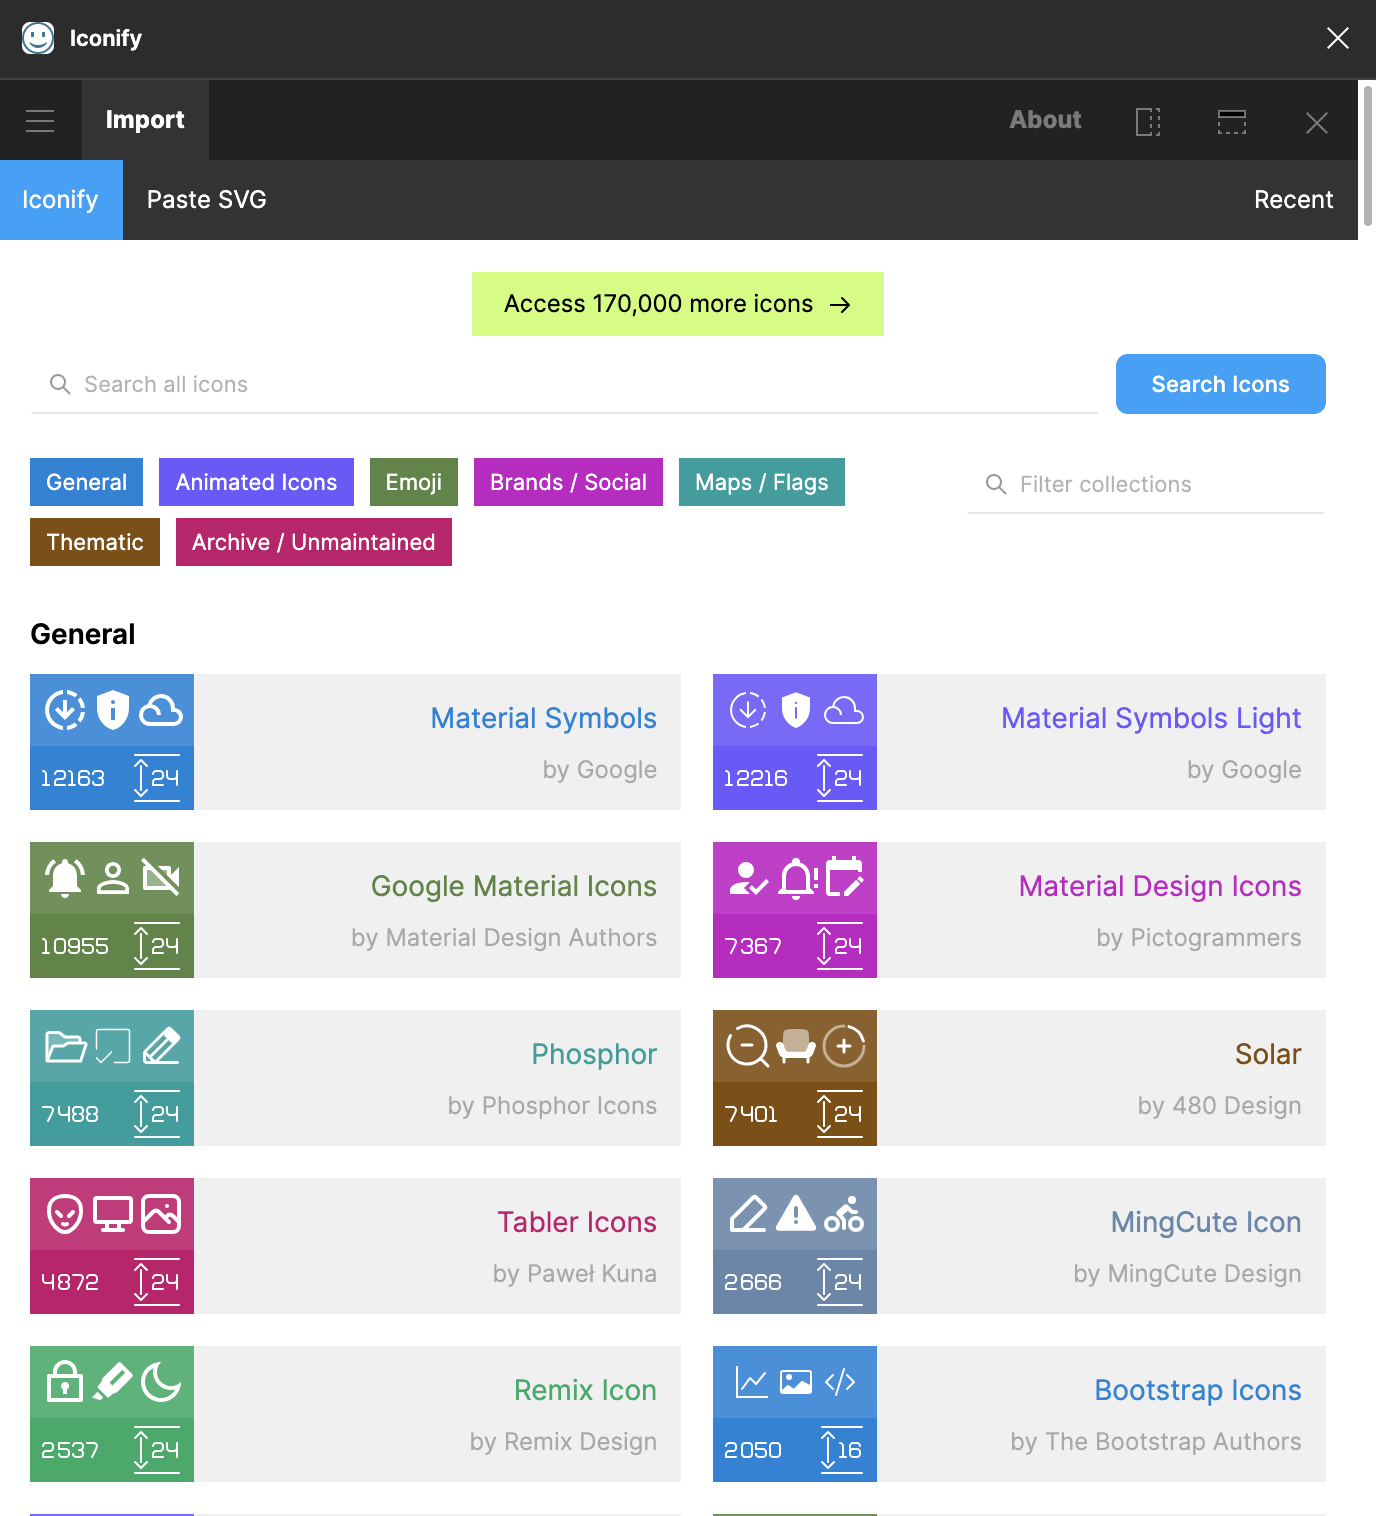Filter by Animated Icons category
The width and height of the screenshot is (1376, 1516).
point(257,482)
